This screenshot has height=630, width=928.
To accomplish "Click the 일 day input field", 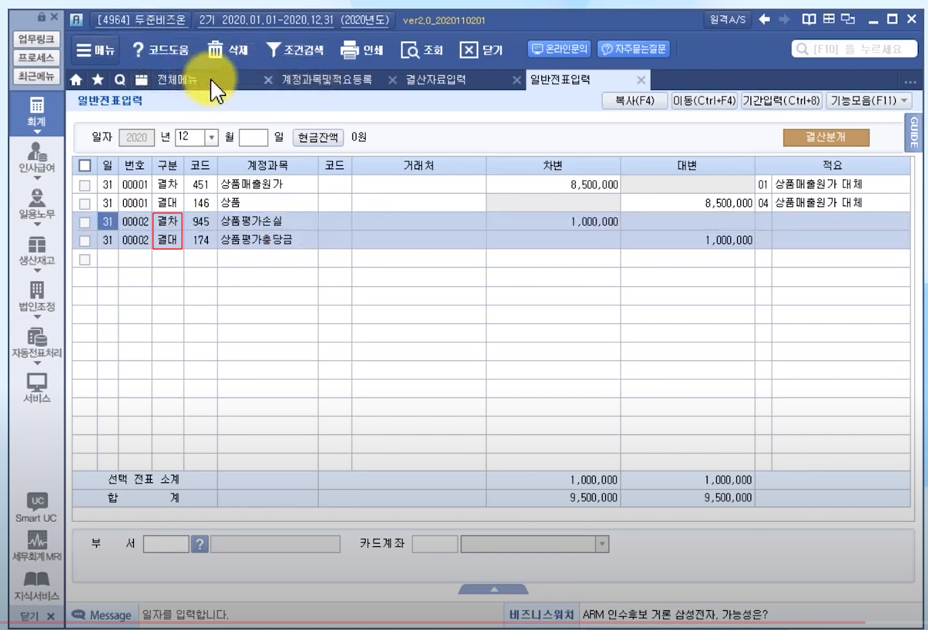I will (253, 137).
